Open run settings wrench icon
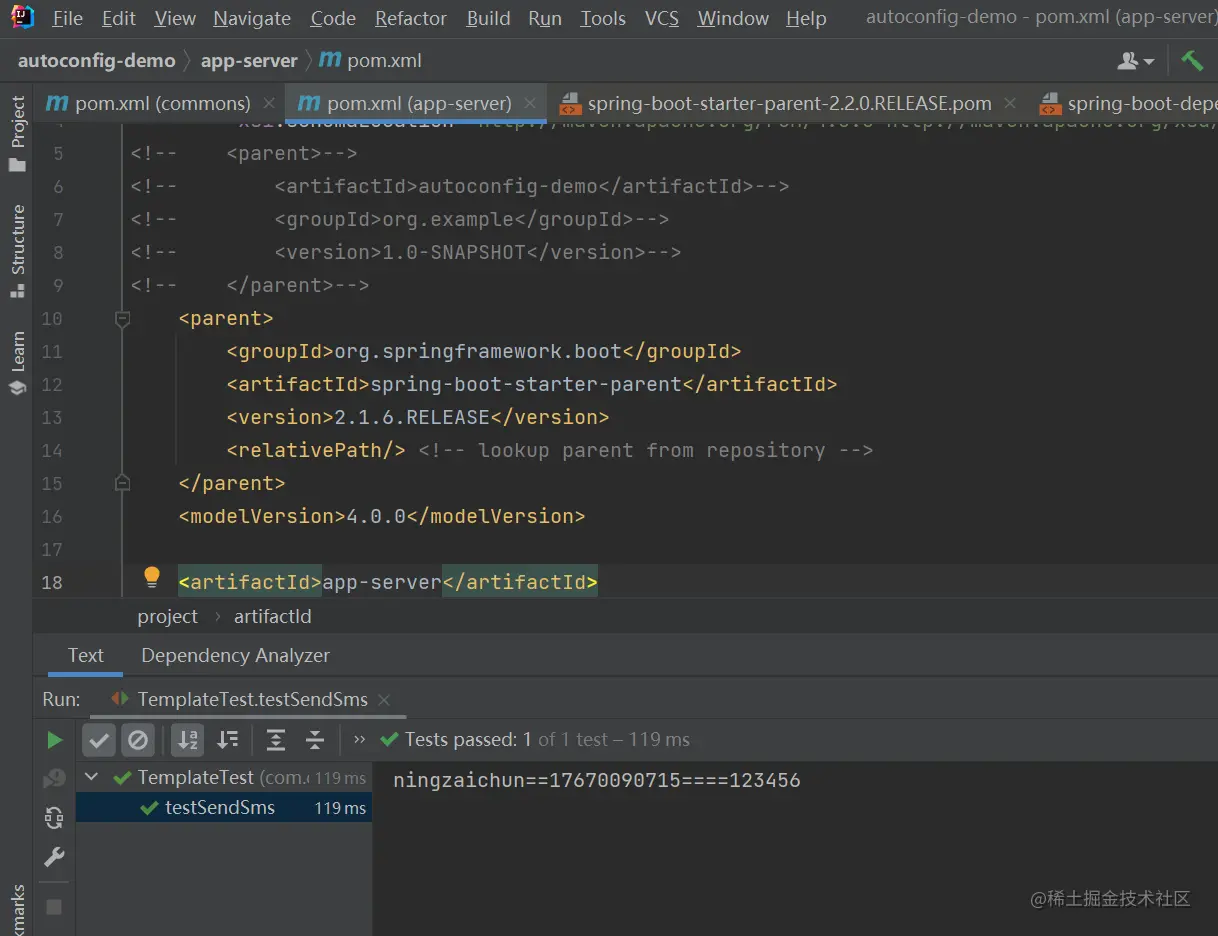 [x=54, y=857]
